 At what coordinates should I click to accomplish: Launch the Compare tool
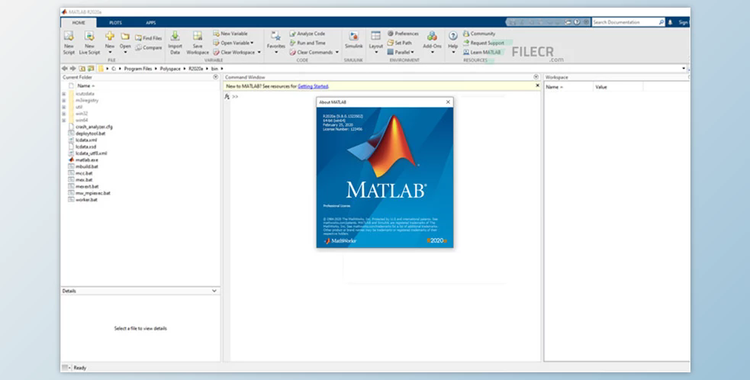[148, 47]
